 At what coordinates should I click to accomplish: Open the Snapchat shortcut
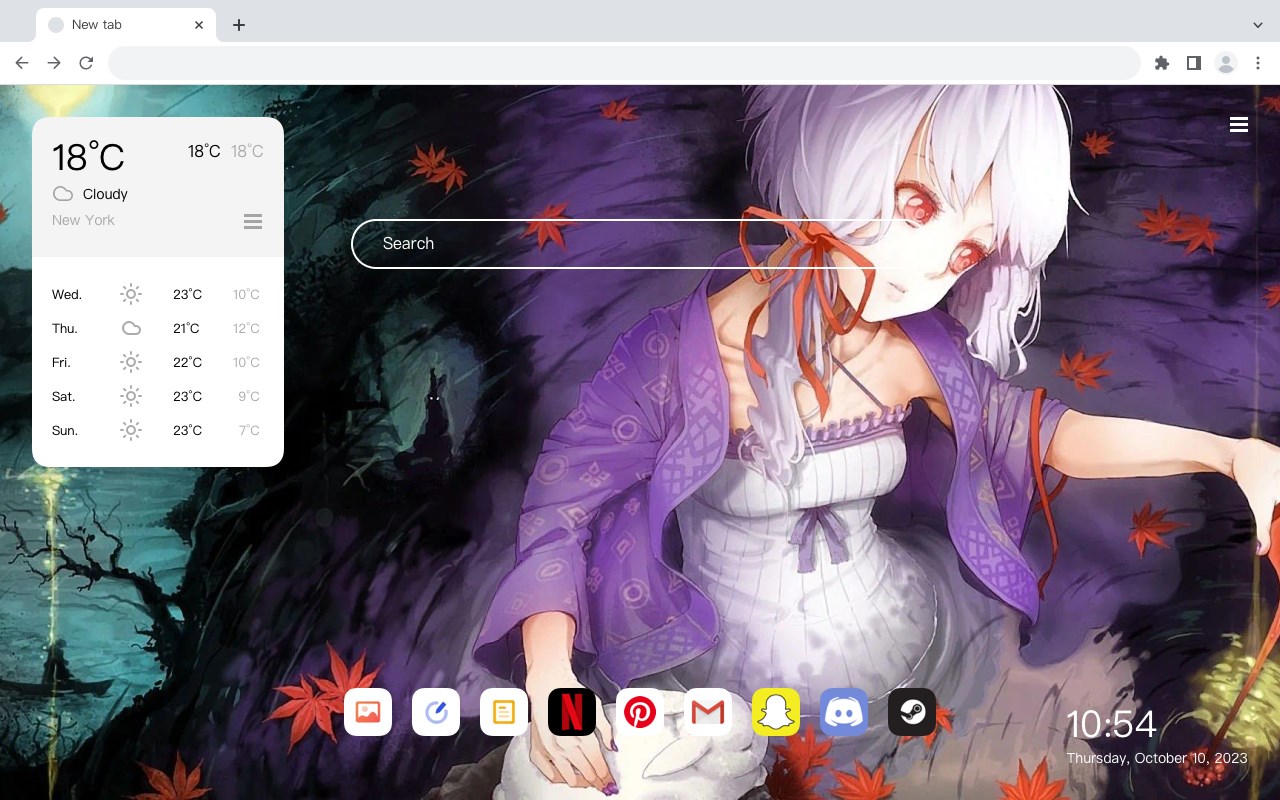[x=776, y=712]
